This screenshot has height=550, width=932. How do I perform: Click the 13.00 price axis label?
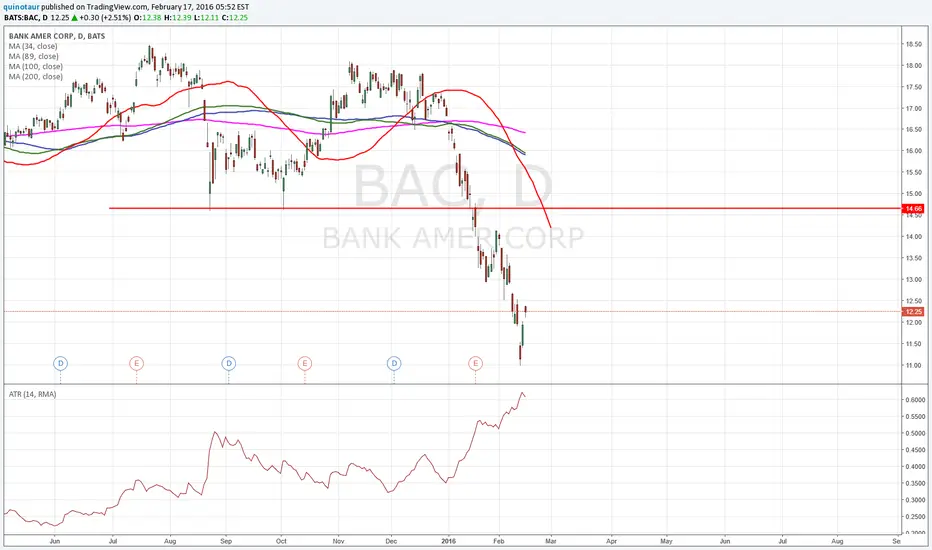[x=914, y=279]
